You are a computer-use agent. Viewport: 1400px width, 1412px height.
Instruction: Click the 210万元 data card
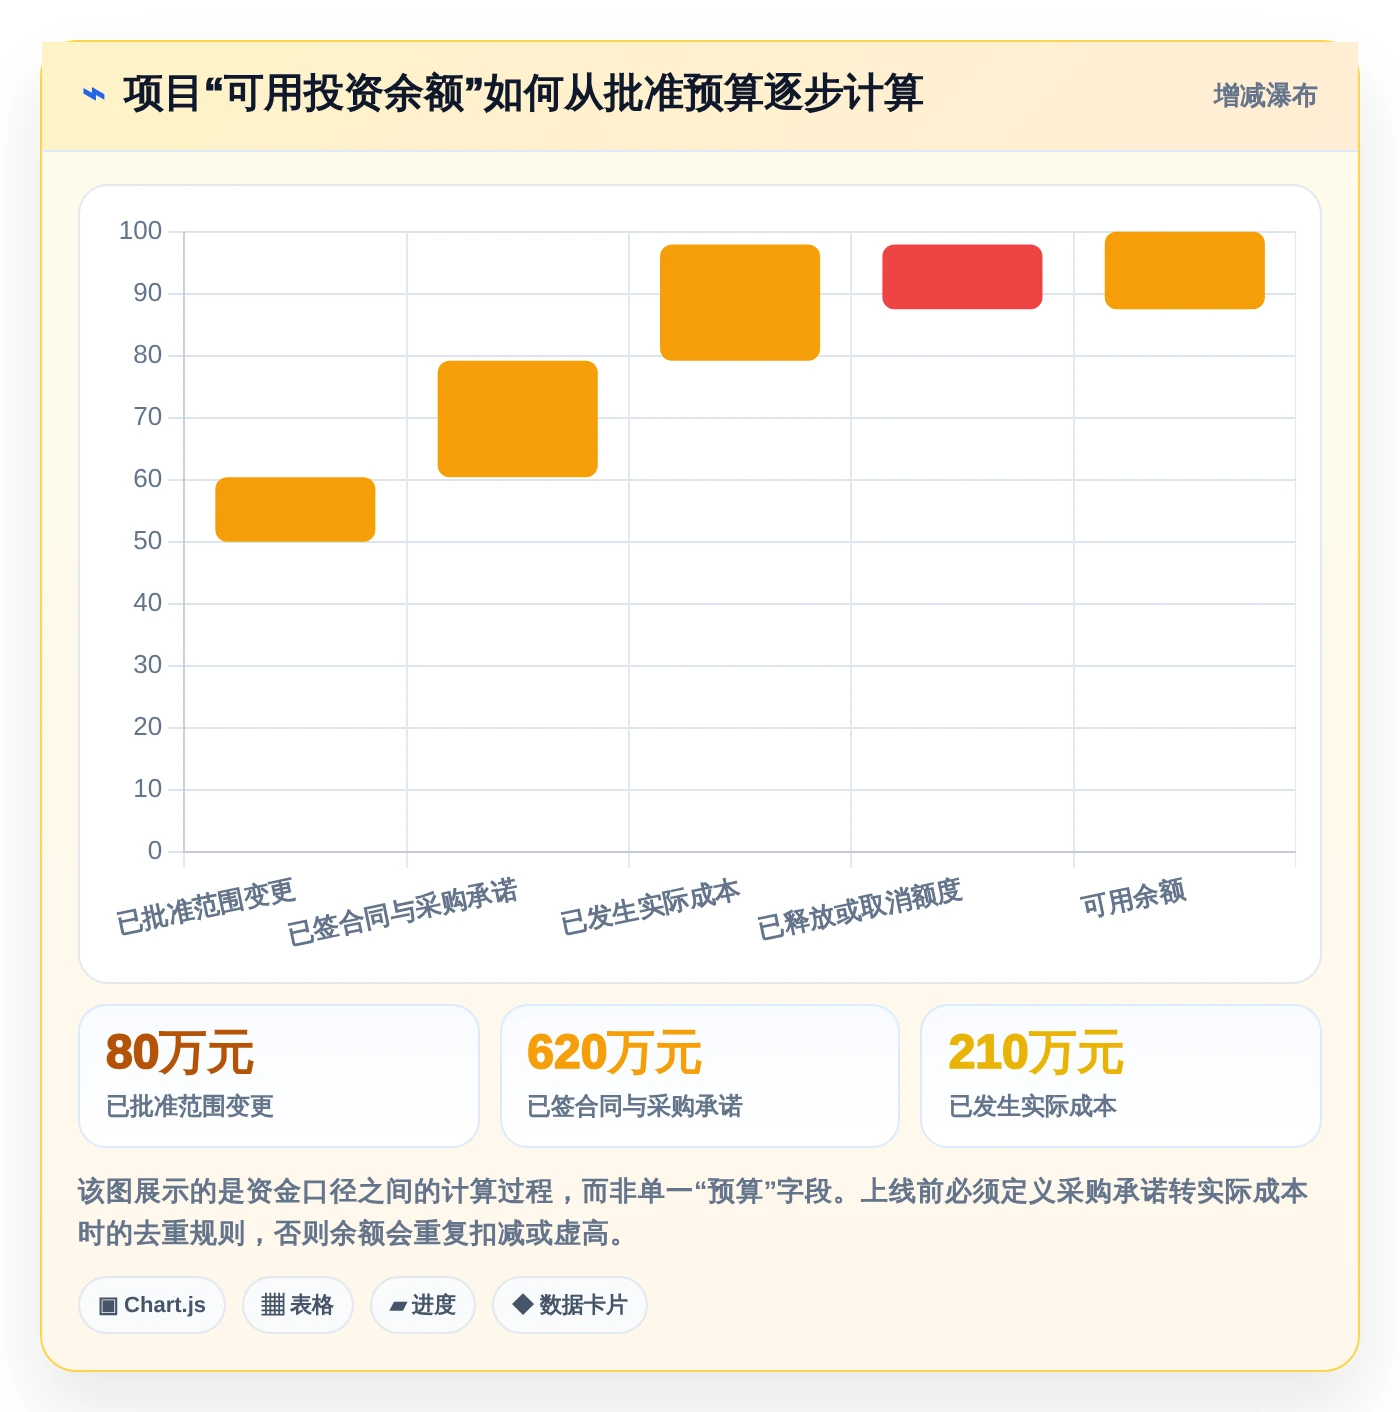(1121, 1076)
